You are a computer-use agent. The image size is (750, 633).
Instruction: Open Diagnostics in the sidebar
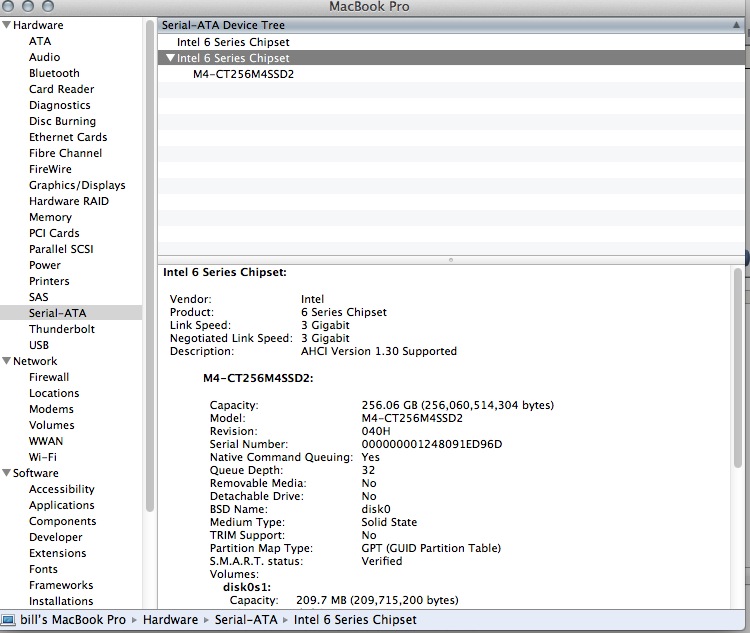click(59, 105)
